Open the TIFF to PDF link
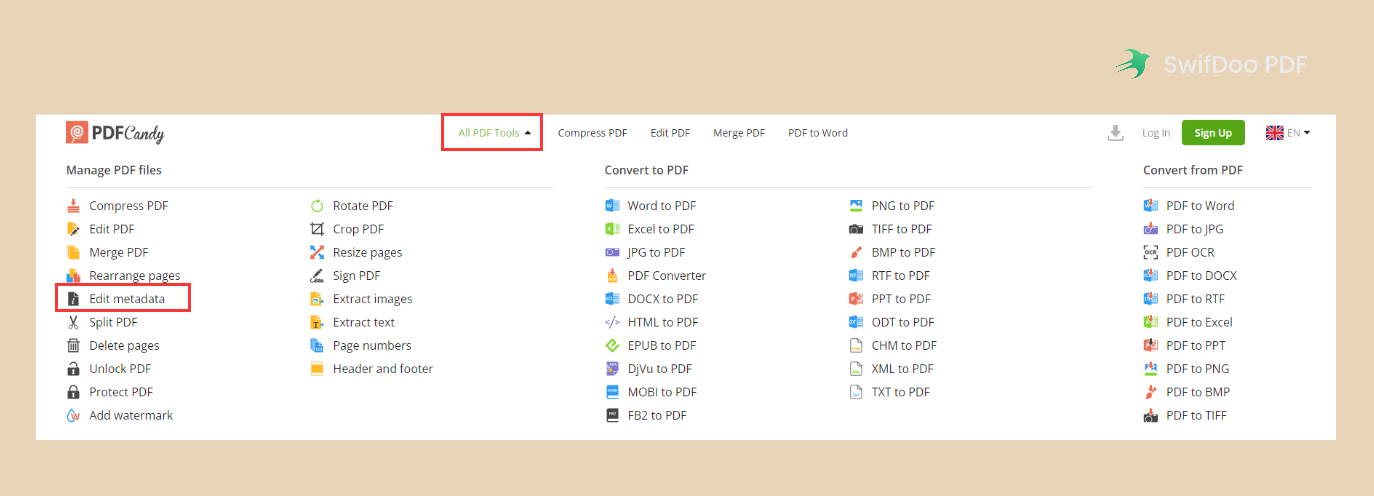This screenshot has width=1374, height=496. [x=903, y=229]
